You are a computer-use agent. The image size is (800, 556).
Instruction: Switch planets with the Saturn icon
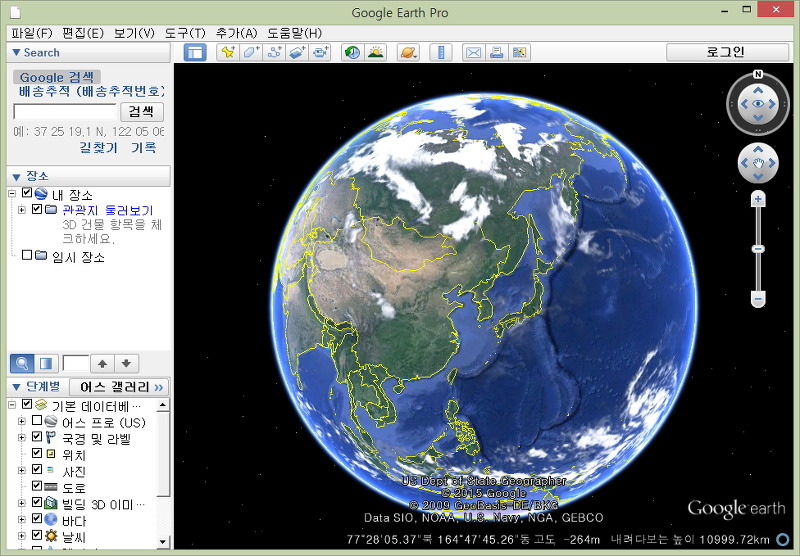pyautogui.click(x=408, y=52)
